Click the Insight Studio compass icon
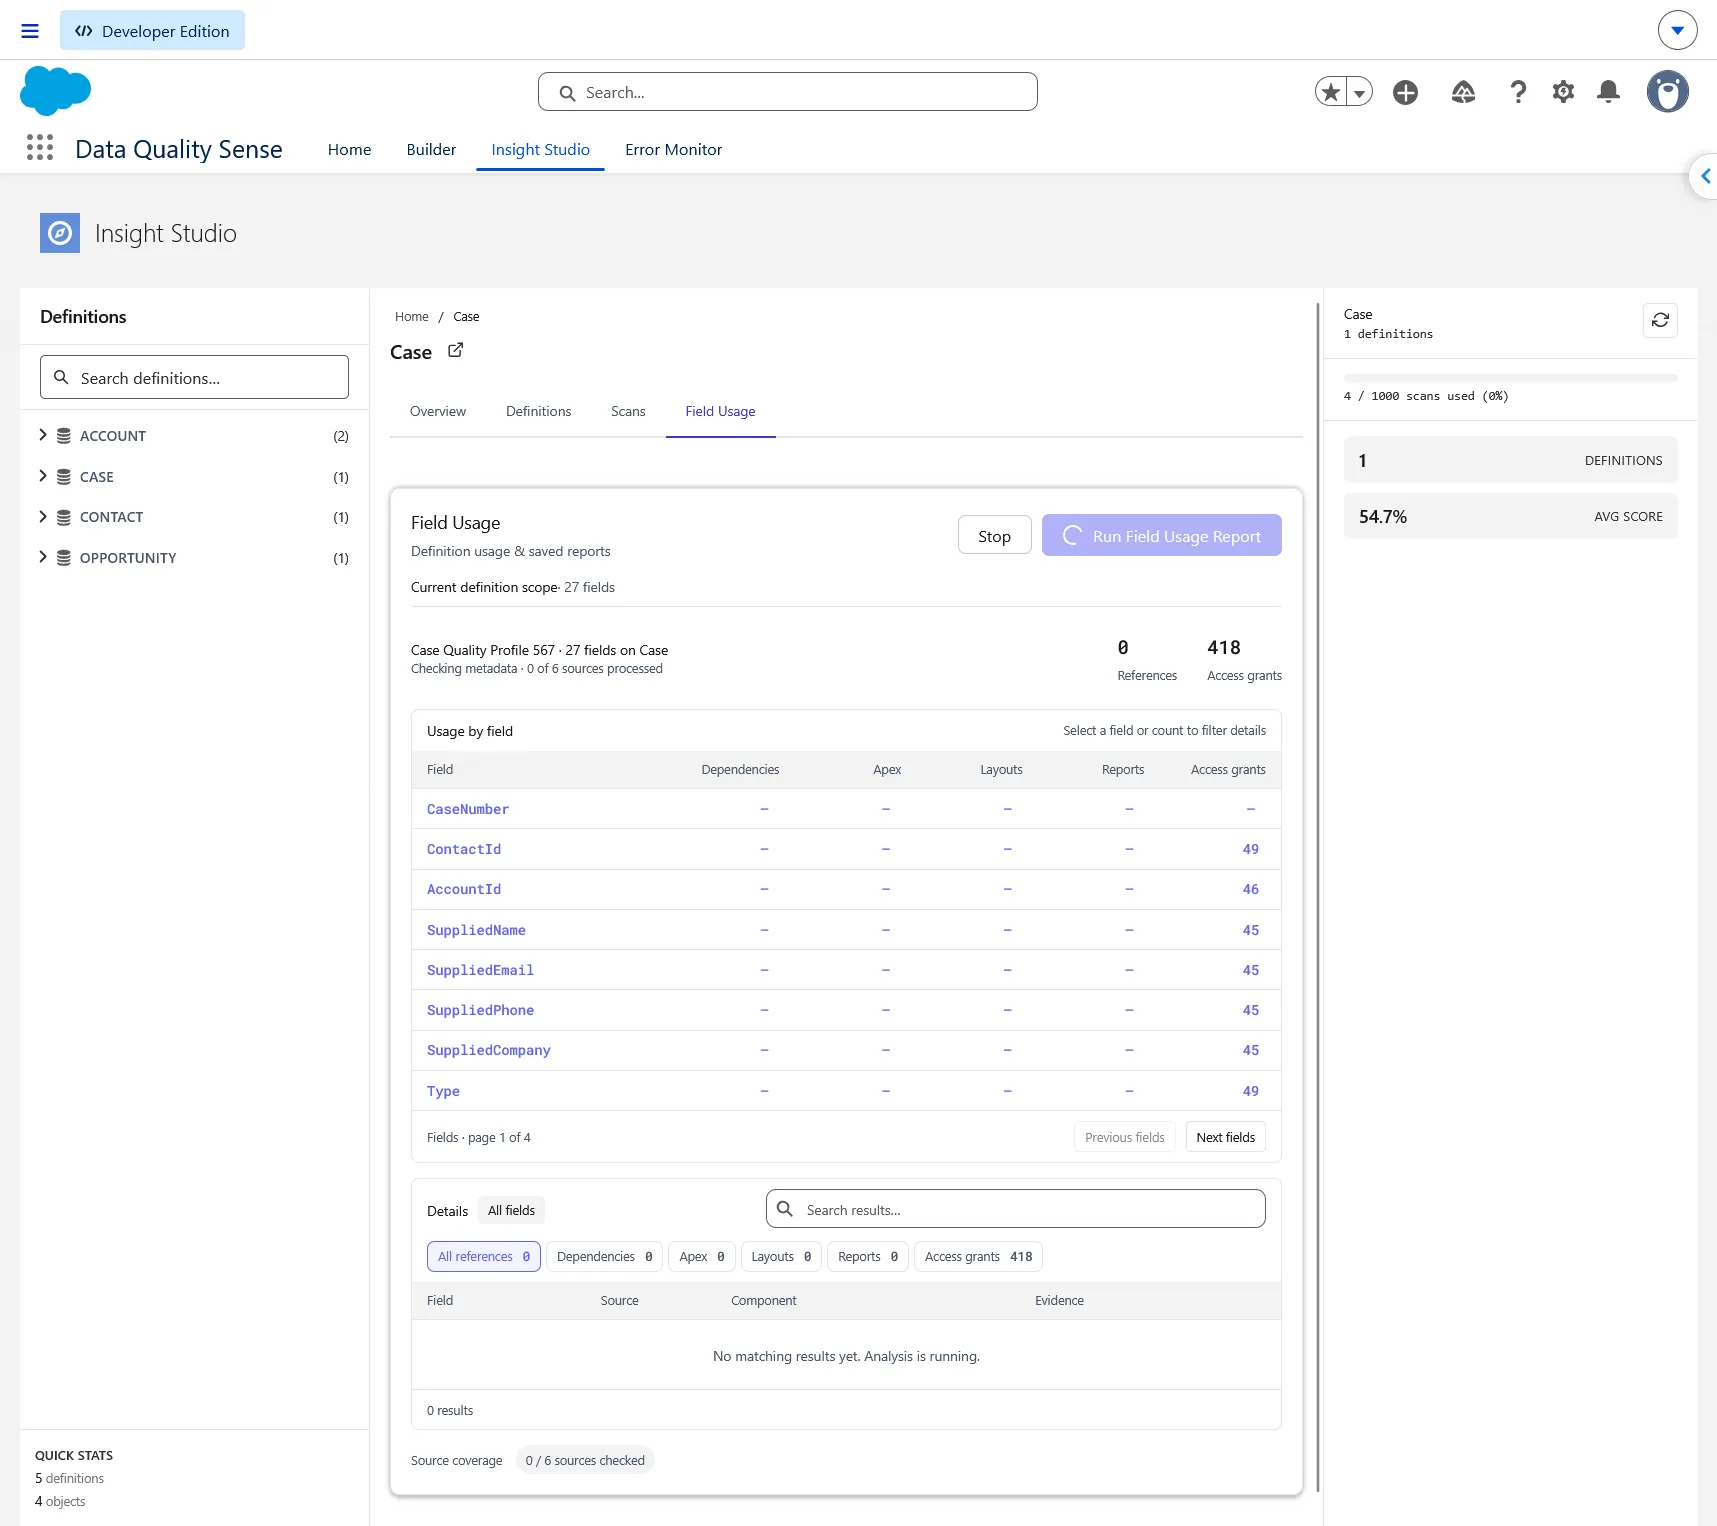The image size is (1717, 1526). [x=60, y=233]
